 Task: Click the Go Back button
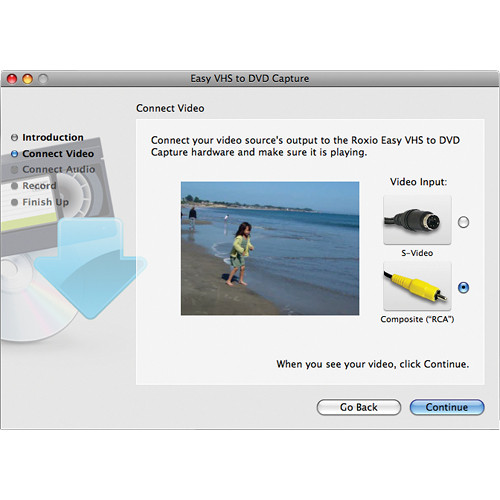click(359, 407)
